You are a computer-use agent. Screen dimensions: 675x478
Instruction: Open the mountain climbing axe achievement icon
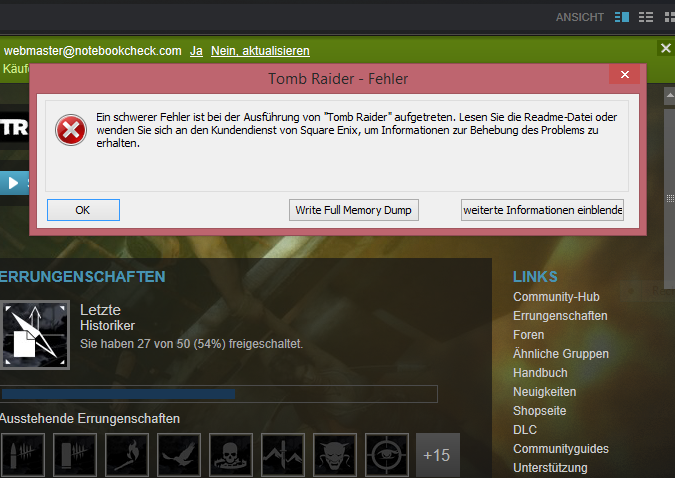(283, 455)
